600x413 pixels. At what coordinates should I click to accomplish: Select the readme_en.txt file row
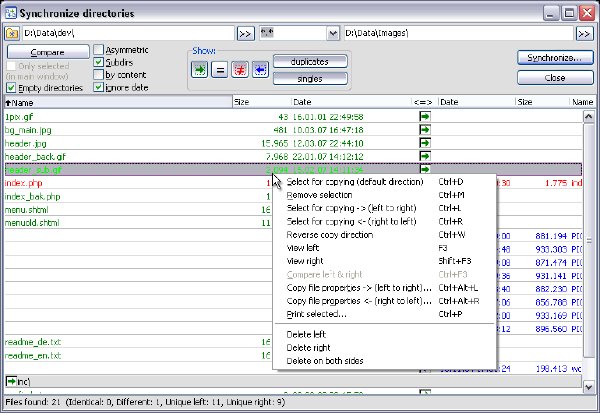pyautogui.click(x=138, y=355)
